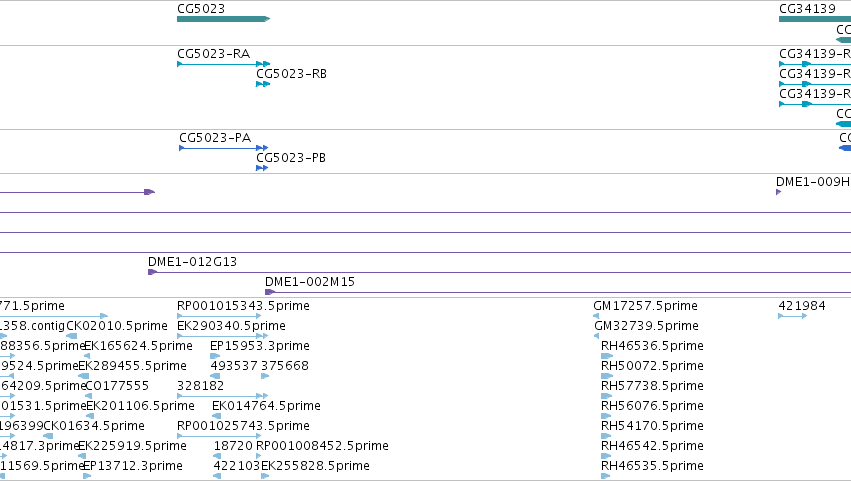
Task: Select EST RP001015343.5prime feature
Action: pyautogui.click(x=219, y=316)
